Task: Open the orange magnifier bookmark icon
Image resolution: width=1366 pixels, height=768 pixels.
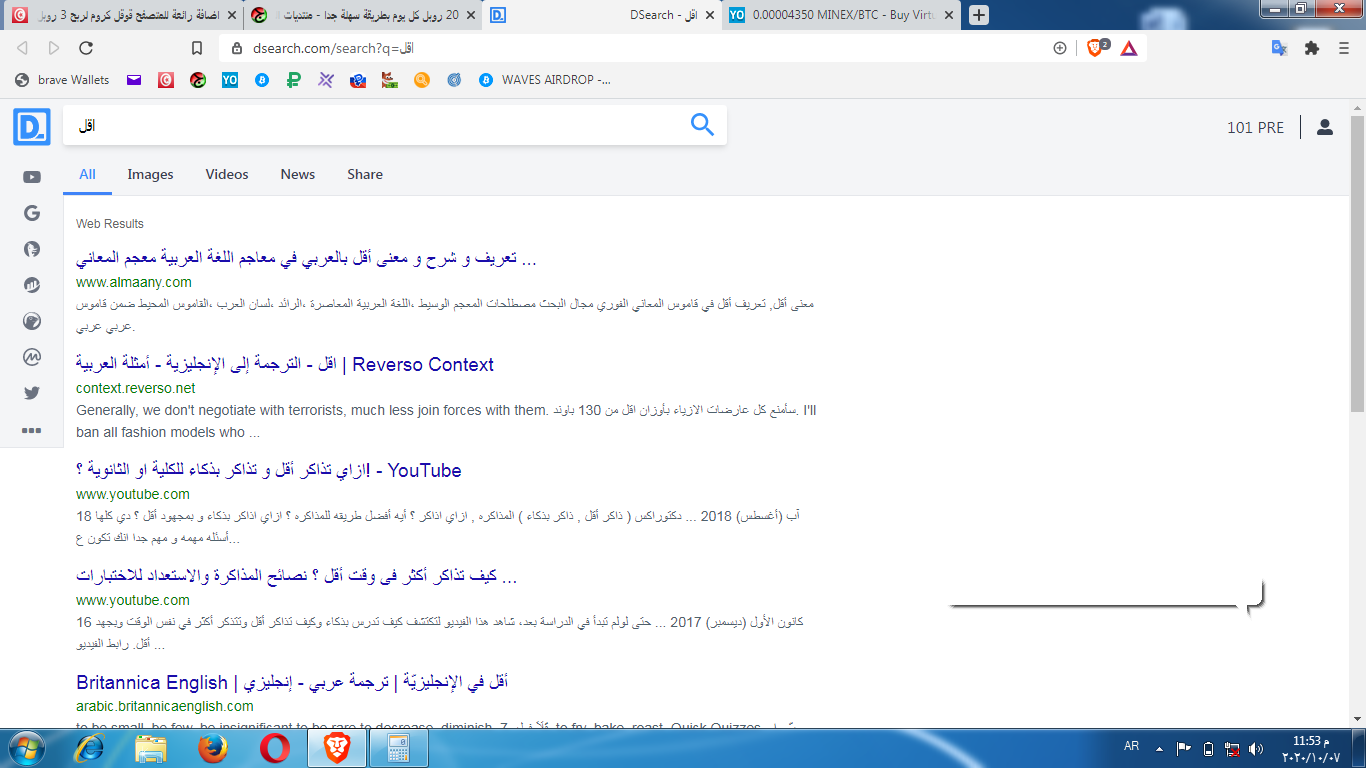Action: (422, 80)
